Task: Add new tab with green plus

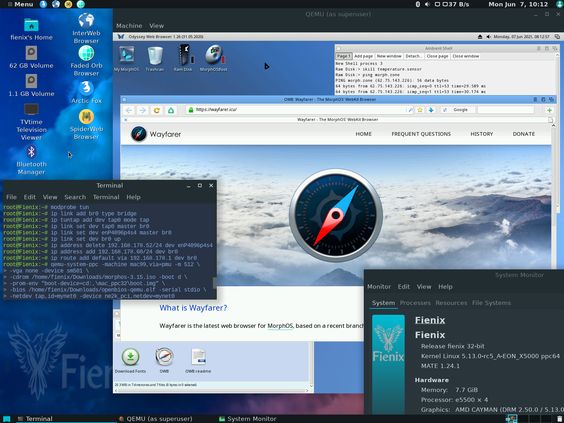Action: tap(549, 110)
